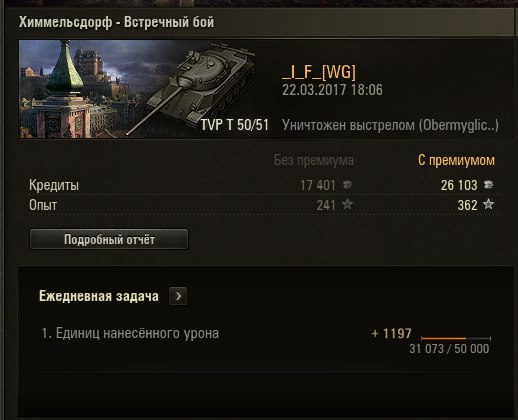The width and height of the screenshot is (518, 420).
Task: Click the premium credits coin icon
Action: click(x=488, y=184)
